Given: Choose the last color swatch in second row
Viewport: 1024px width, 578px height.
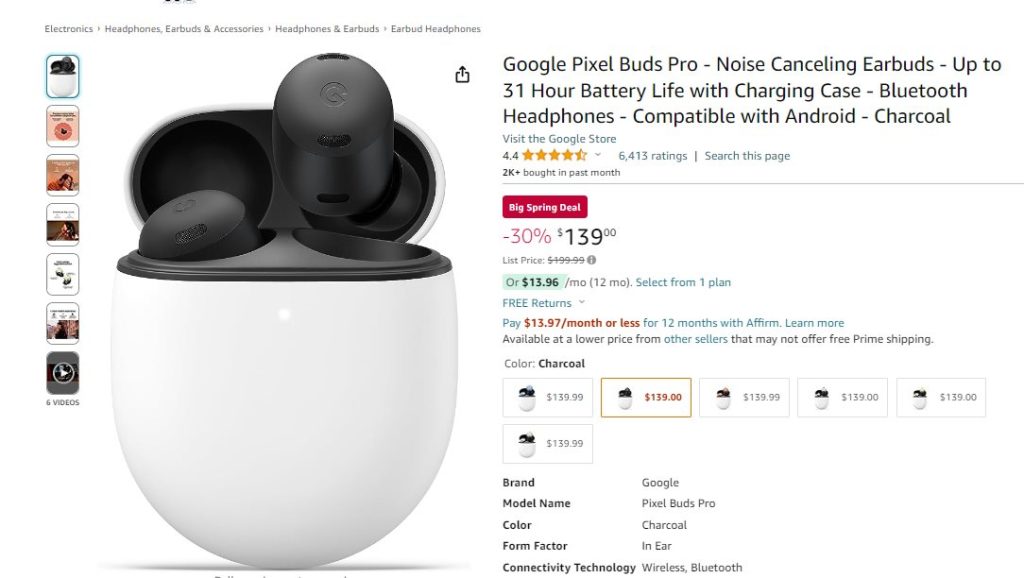Looking at the screenshot, I should [548, 443].
